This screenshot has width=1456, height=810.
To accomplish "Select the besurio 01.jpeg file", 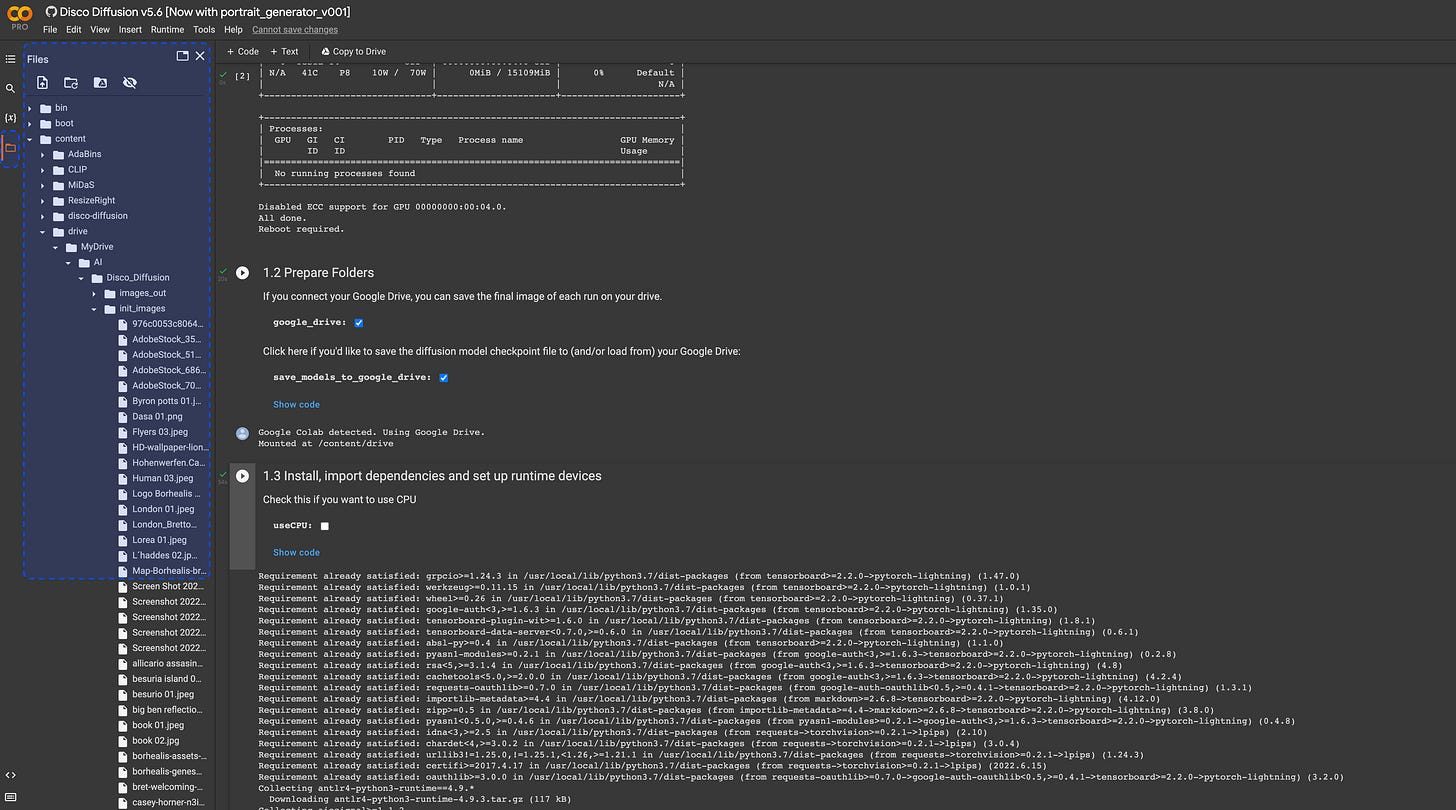I will 163,694.
